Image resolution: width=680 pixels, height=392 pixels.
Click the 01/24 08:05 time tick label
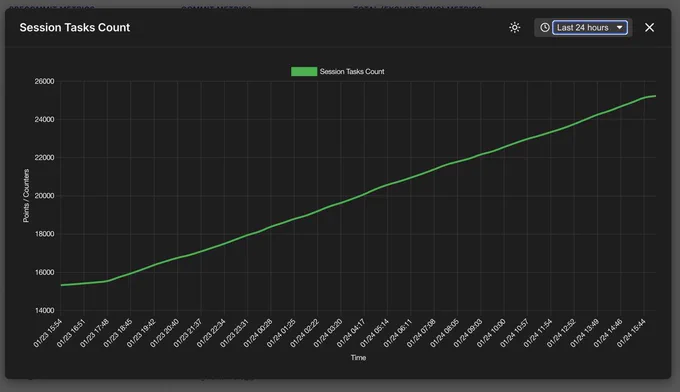point(445,333)
